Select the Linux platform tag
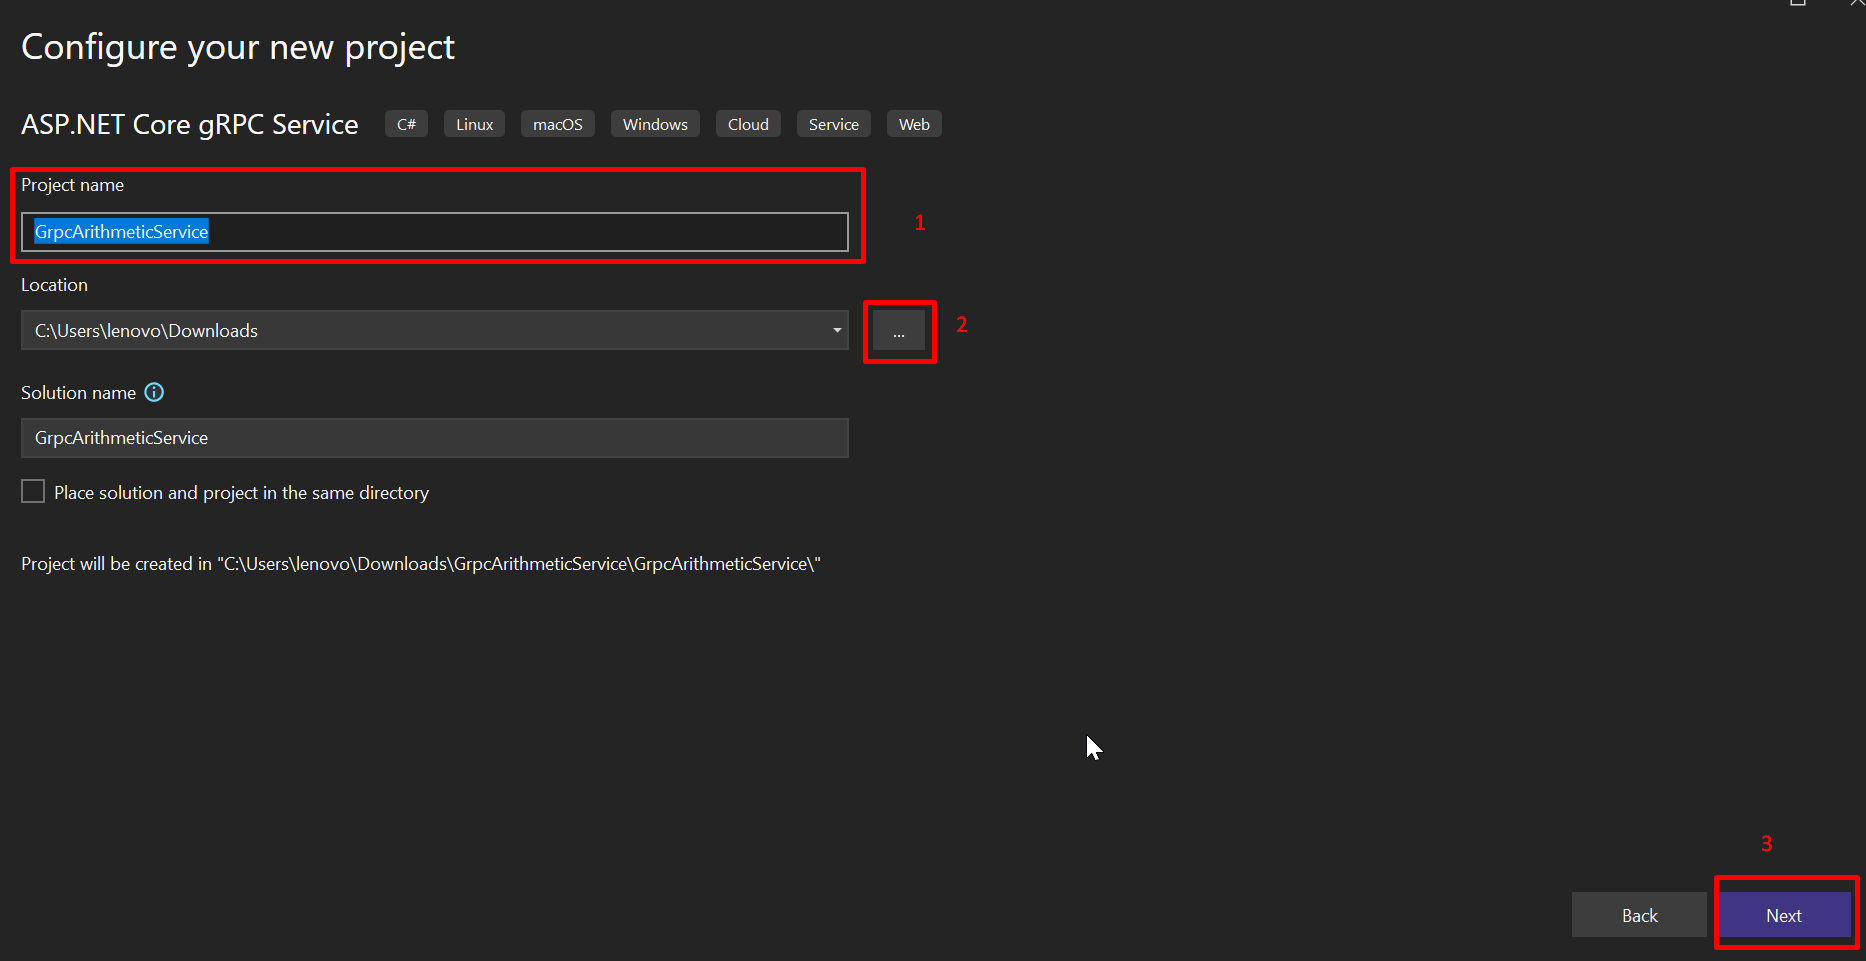1866x961 pixels. [473, 123]
